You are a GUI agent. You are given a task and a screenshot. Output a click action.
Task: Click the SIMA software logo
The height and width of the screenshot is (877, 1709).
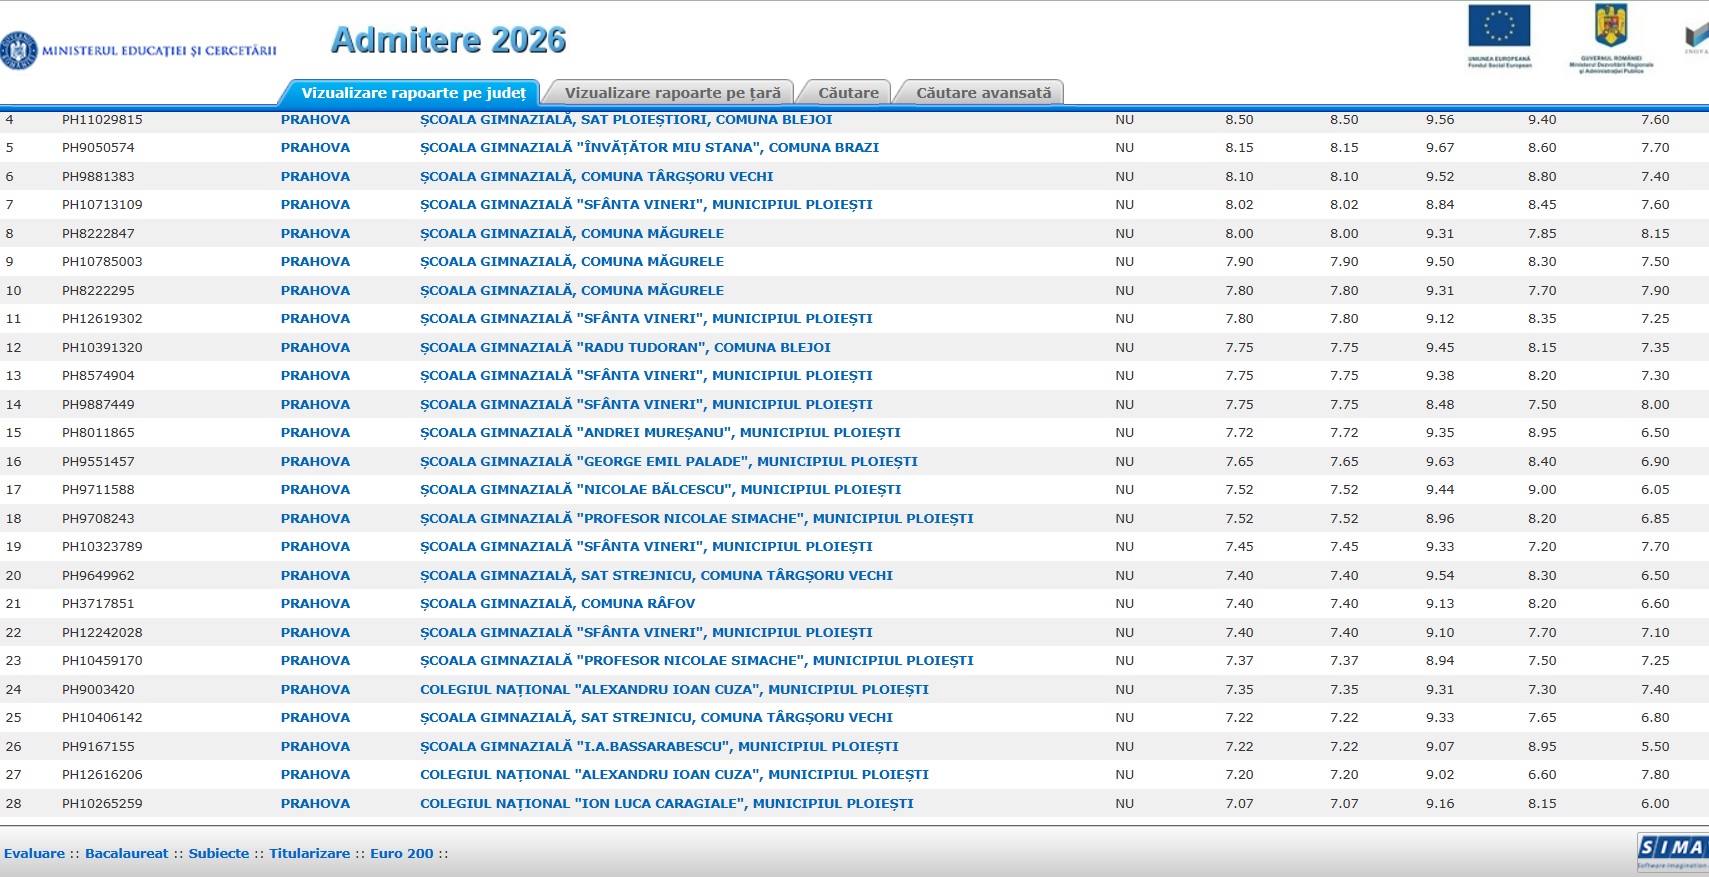click(x=1672, y=851)
